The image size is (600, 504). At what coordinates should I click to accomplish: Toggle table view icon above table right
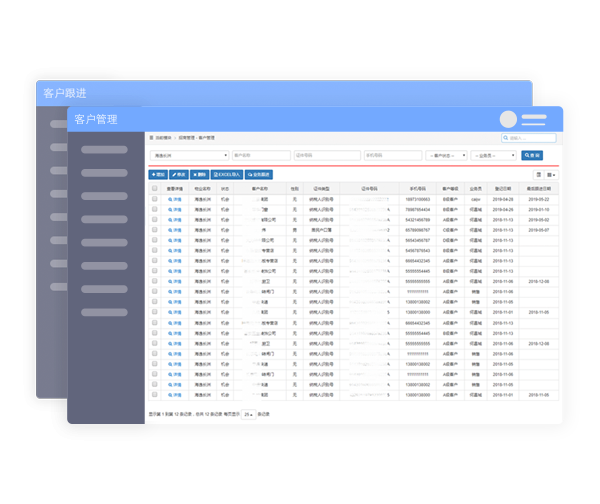coord(537,174)
